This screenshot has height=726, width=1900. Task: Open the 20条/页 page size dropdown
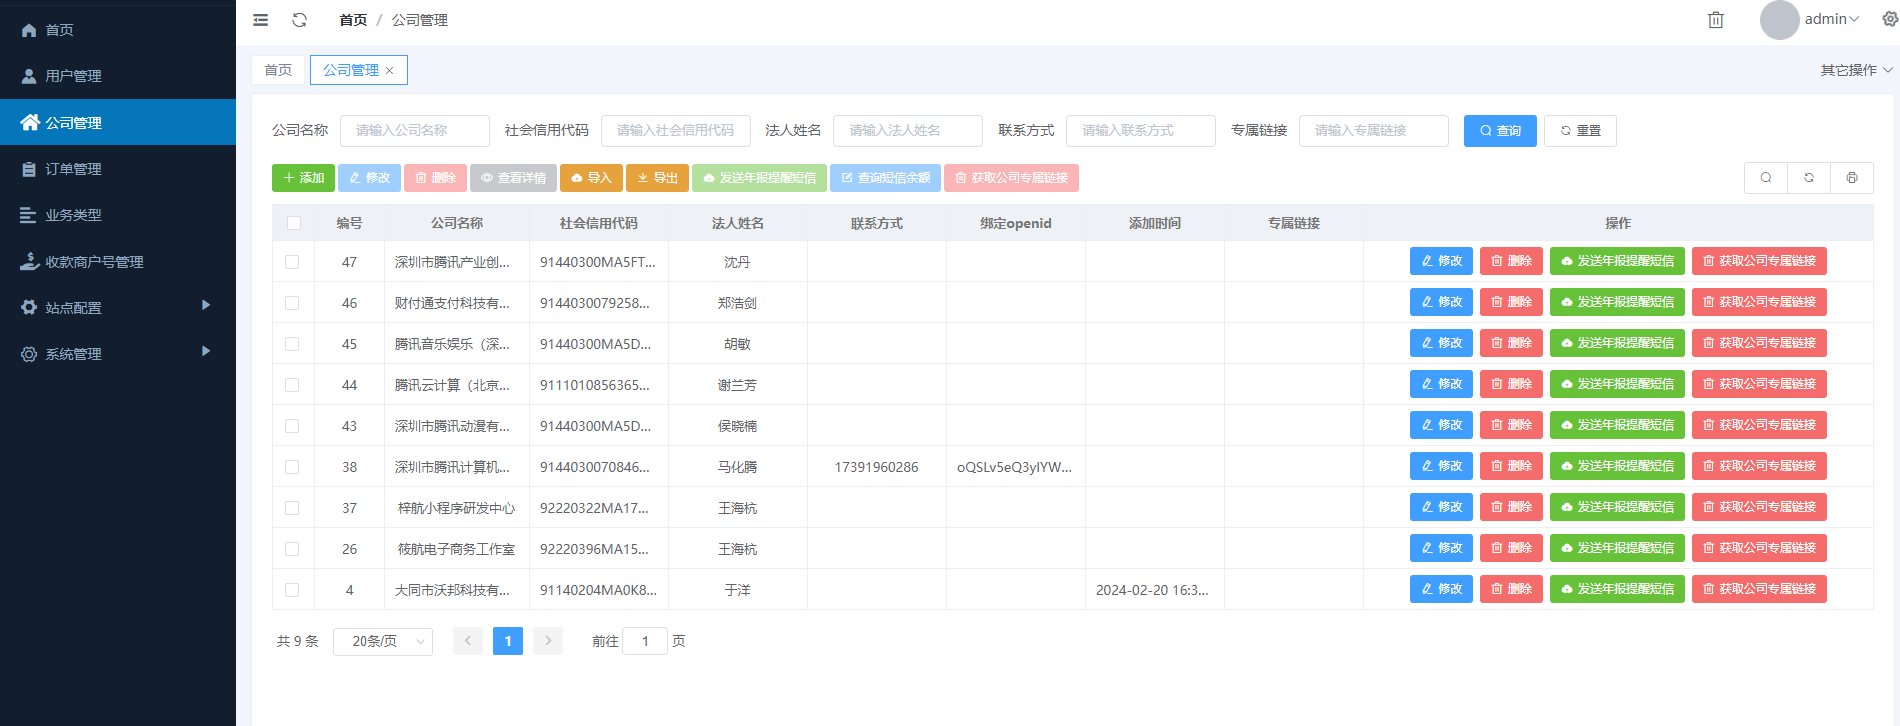pyautogui.click(x=383, y=641)
